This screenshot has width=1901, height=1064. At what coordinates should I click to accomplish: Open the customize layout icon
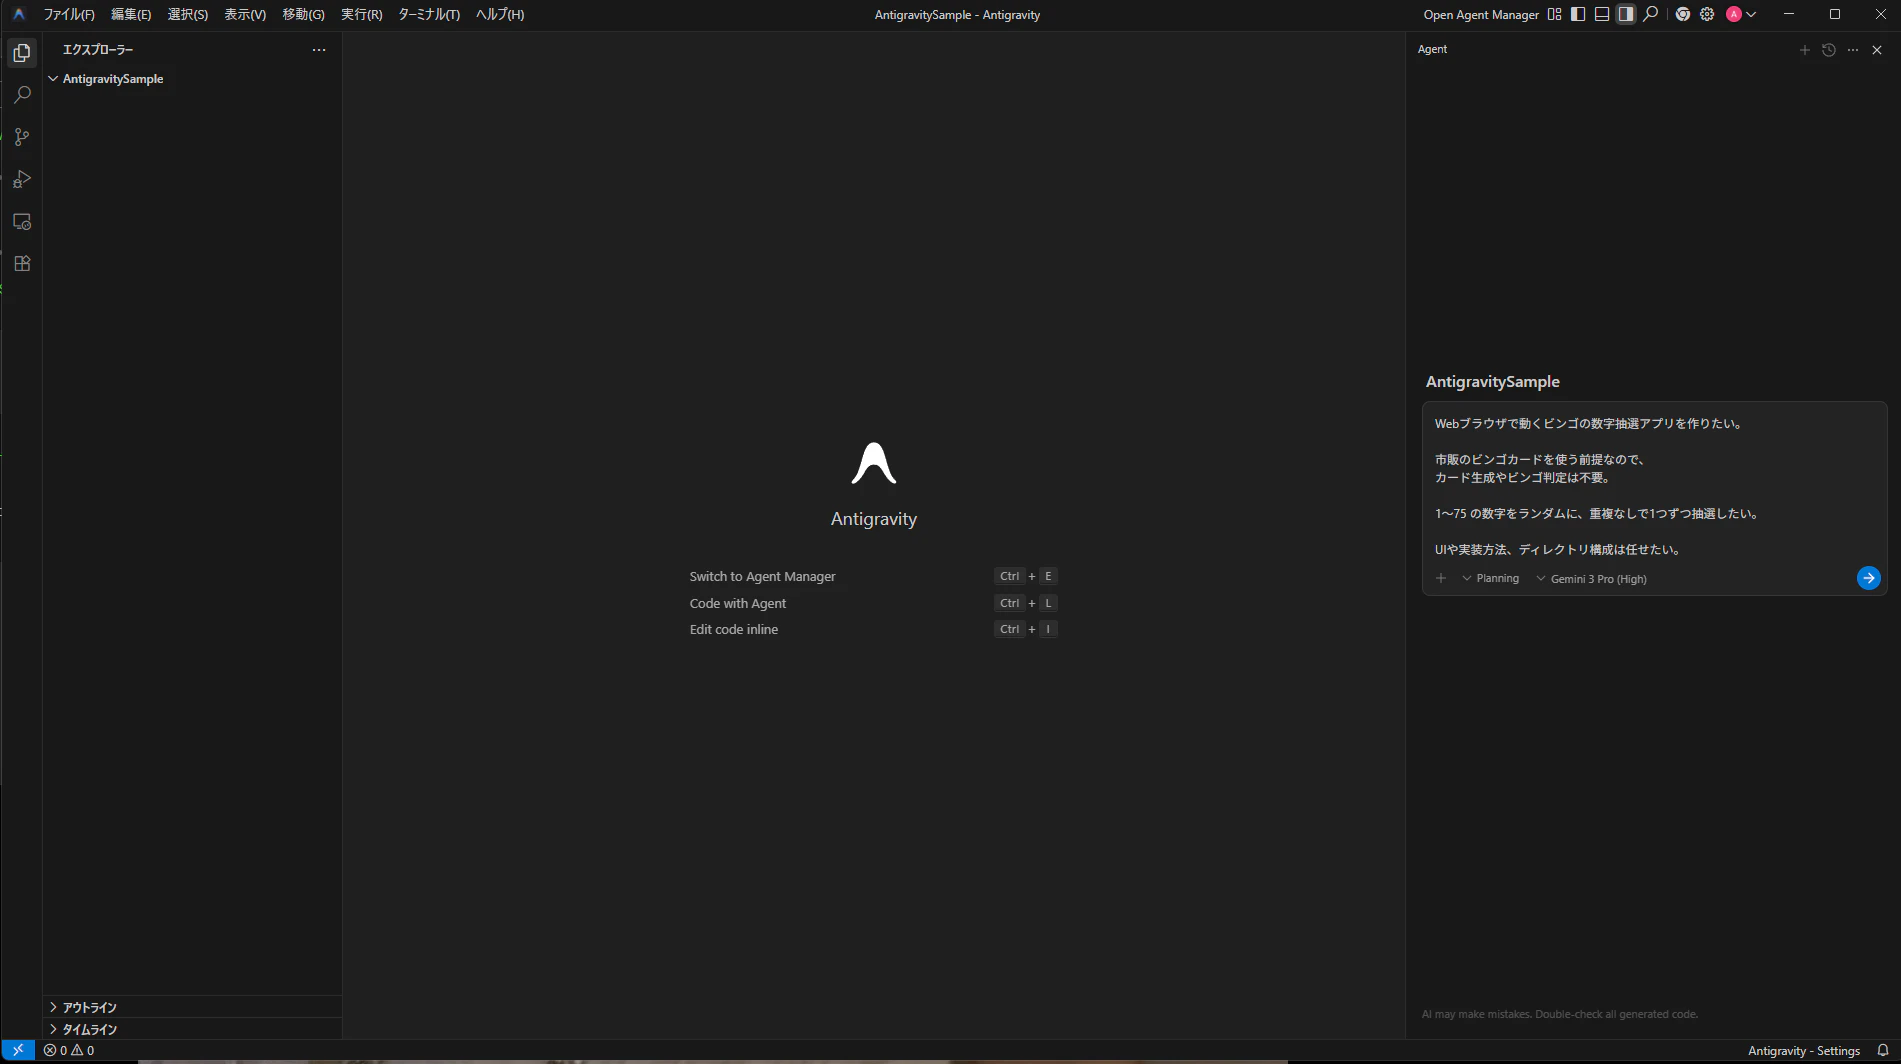tap(1554, 14)
